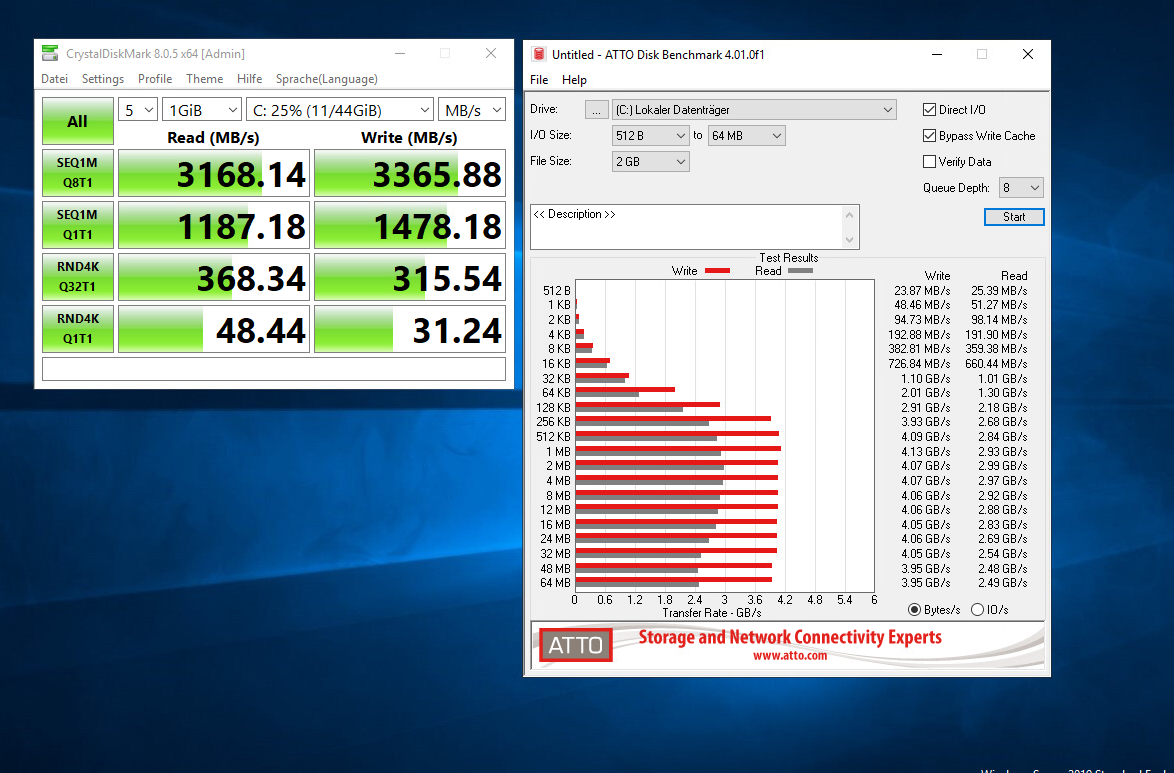Open I/O Size start dropdown 512 B
The image size is (1174, 773).
(x=651, y=136)
